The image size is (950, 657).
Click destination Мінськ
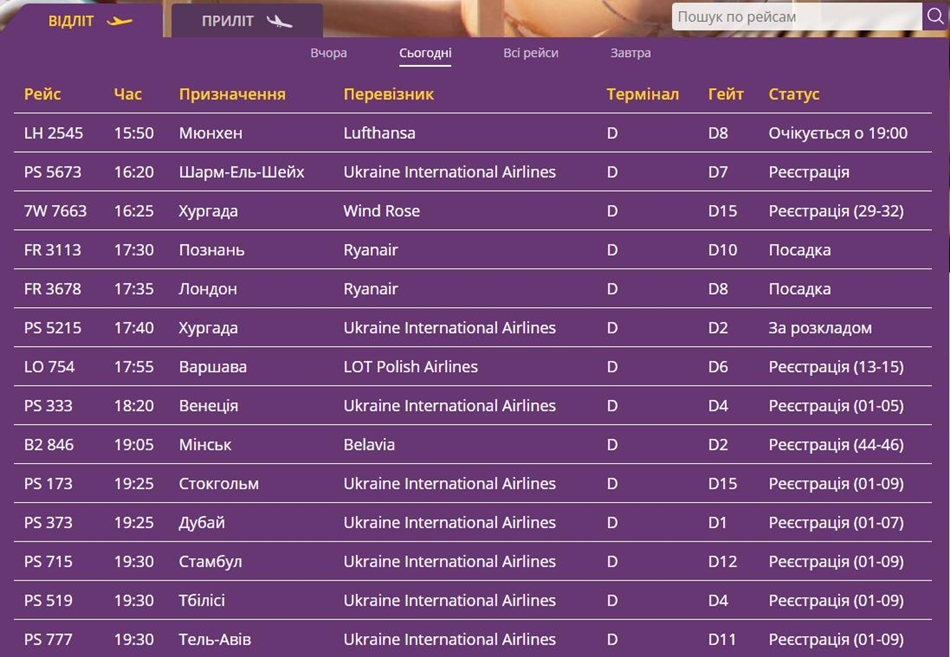[x=205, y=445]
